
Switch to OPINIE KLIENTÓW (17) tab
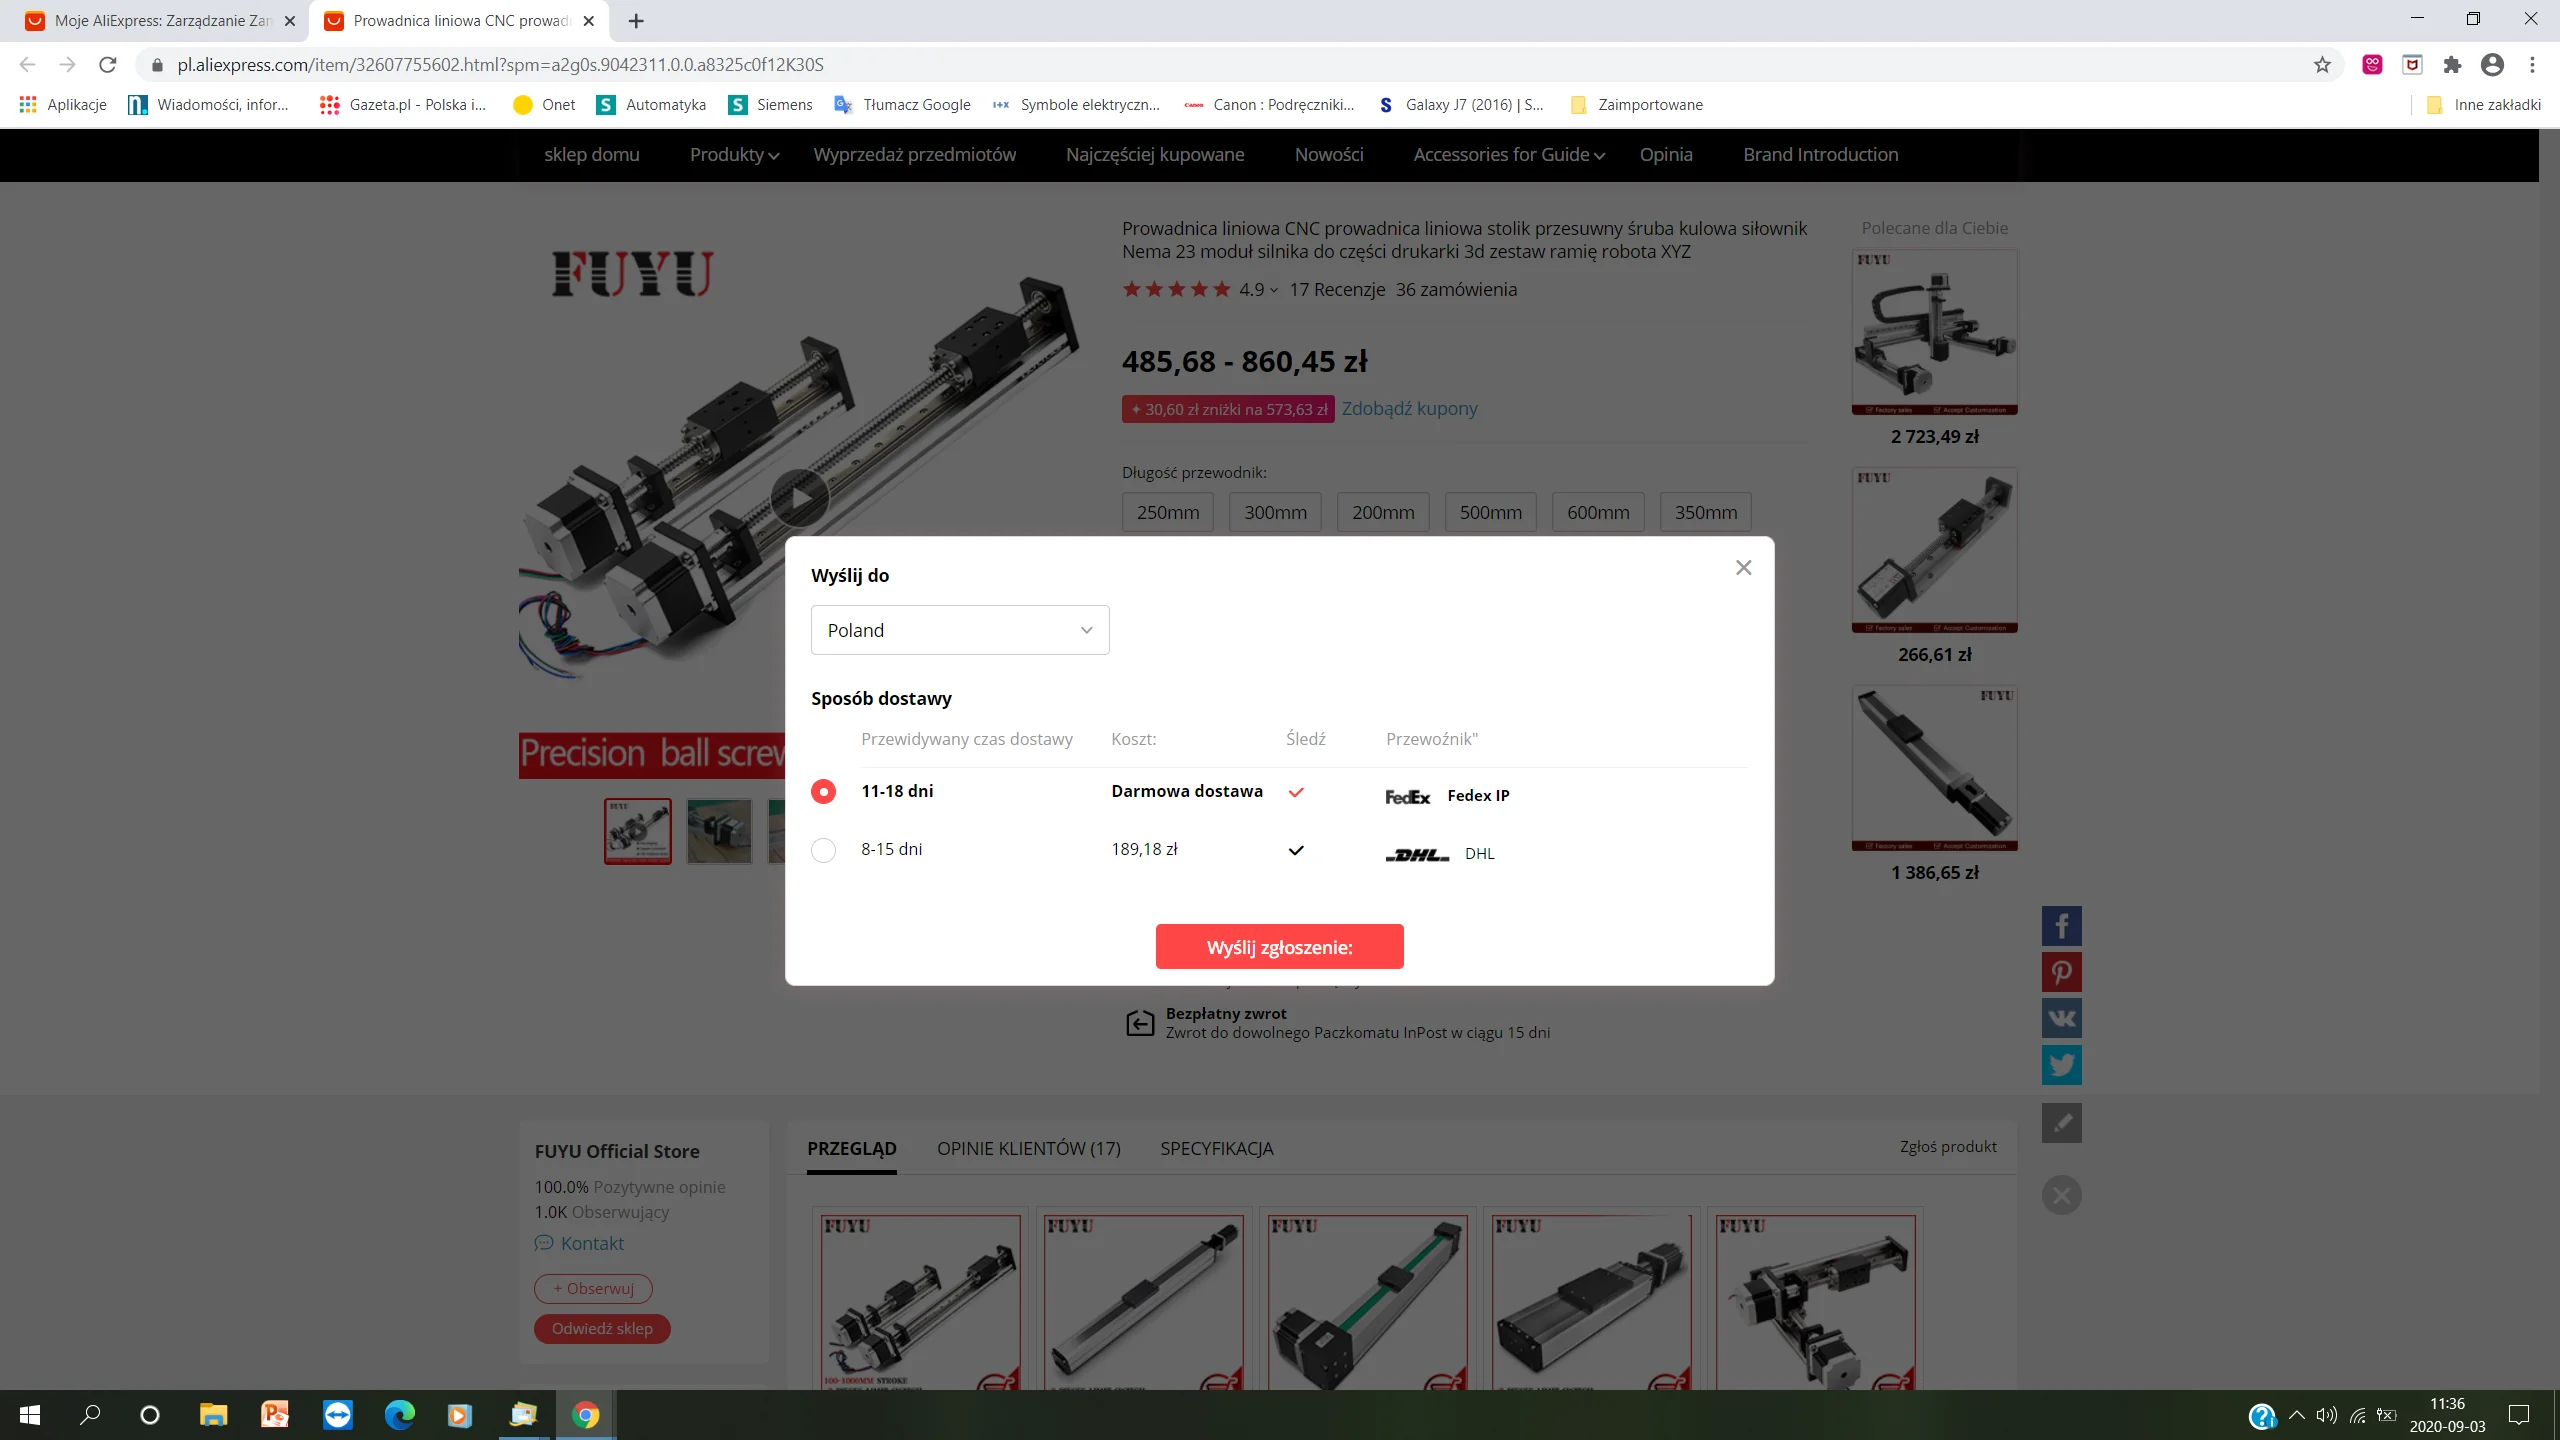[x=1028, y=1149]
